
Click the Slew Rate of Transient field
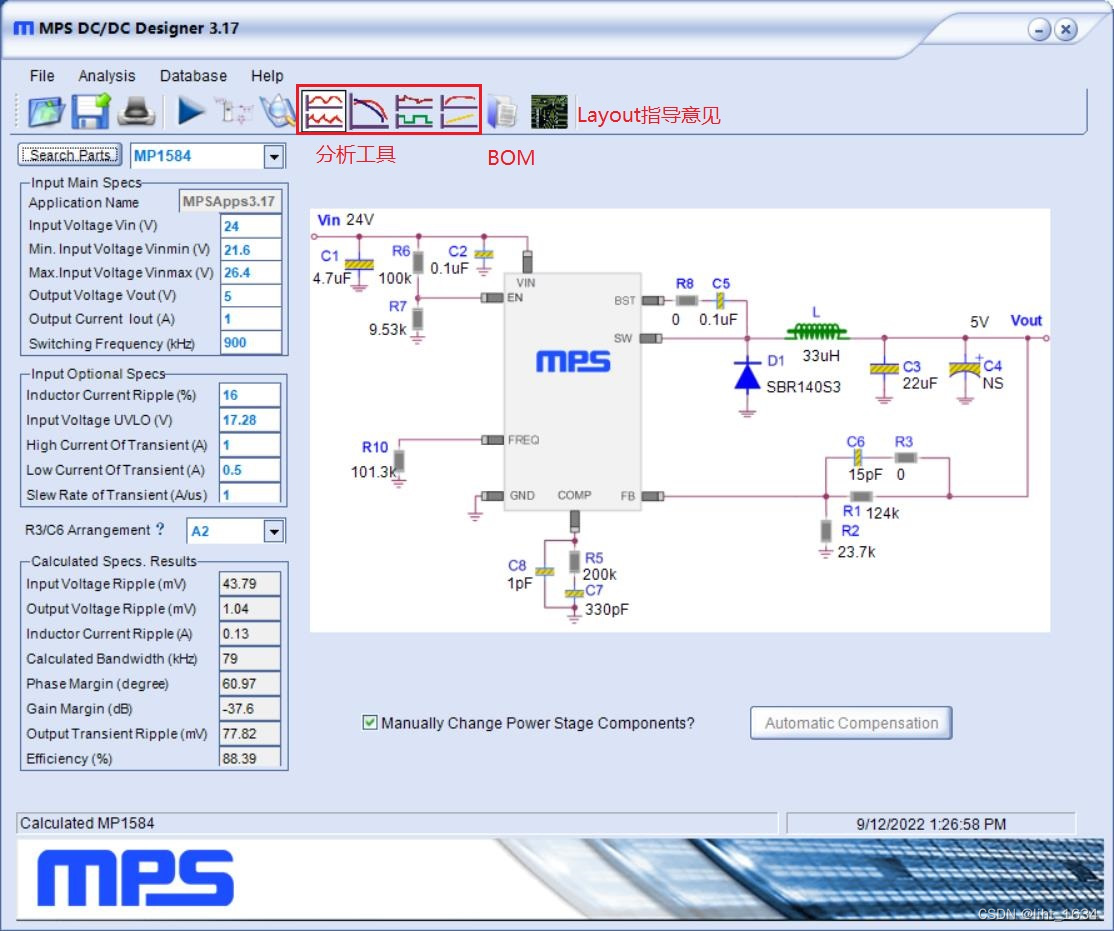[250, 493]
